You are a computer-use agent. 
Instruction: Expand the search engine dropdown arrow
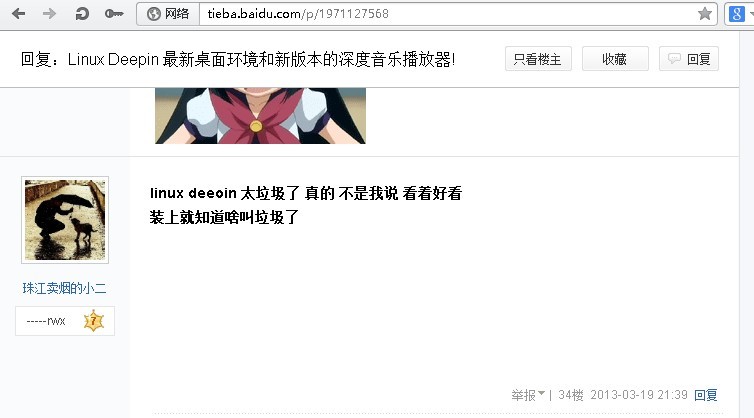pos(751,13)
